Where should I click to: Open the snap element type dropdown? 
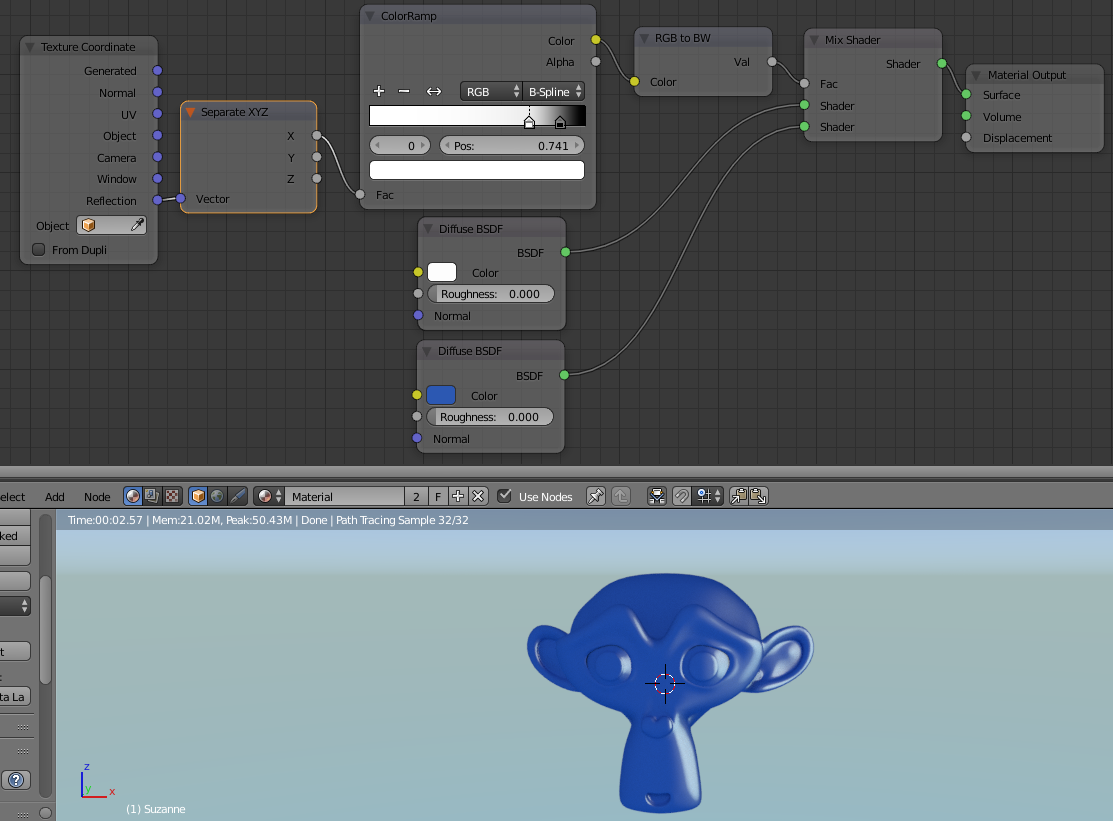(708, 496)
